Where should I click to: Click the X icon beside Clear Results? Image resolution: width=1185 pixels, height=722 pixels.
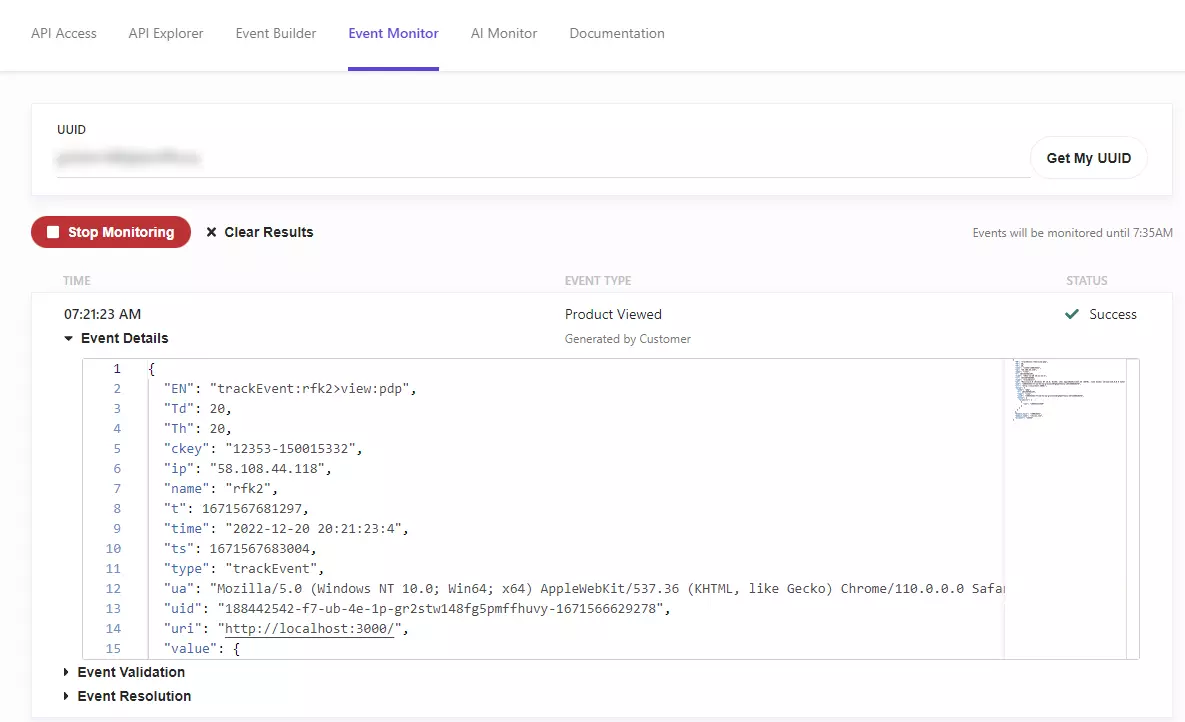(212, 232)
